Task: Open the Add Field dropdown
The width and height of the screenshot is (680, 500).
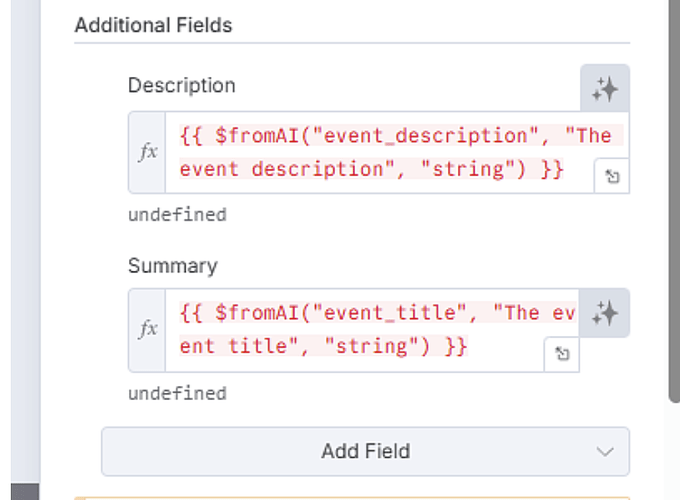Action: coord(365,451)
